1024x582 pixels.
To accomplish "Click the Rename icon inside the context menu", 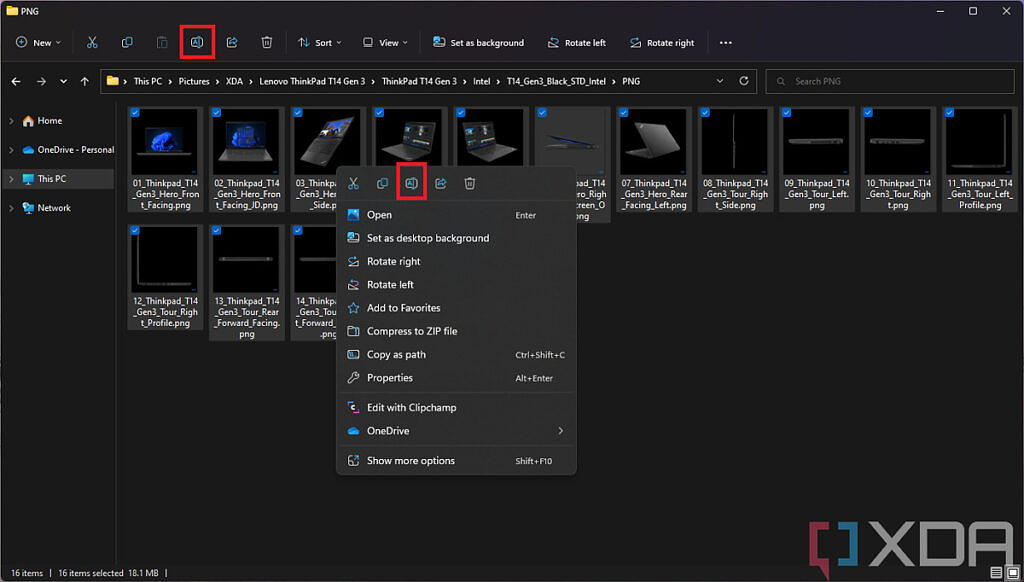I will pyautogui.click(x=411, y=182).
